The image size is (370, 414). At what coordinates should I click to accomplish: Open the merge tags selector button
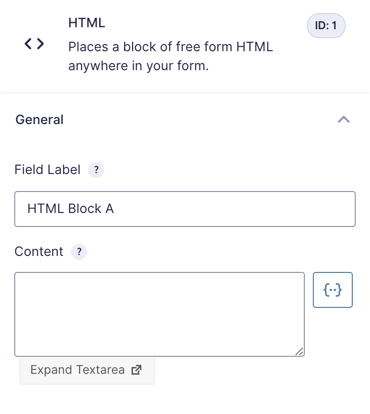332,290
